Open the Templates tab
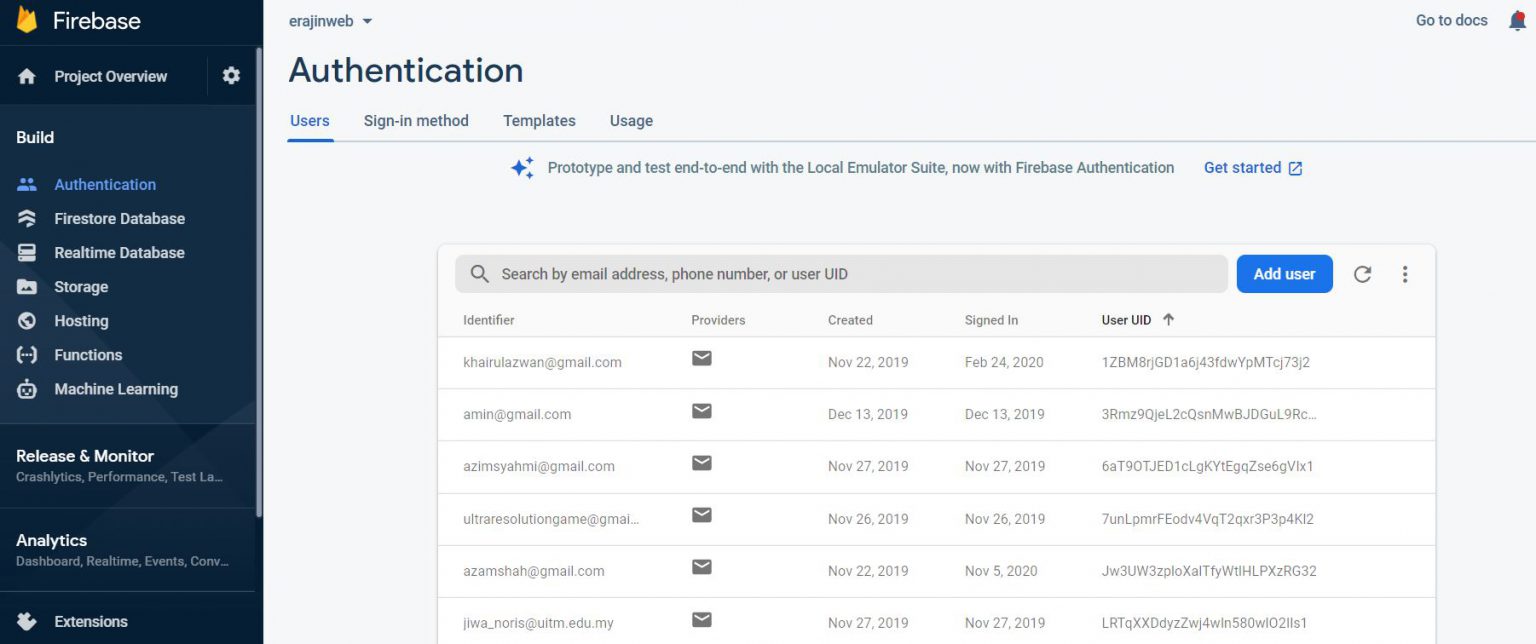 (539, 121)
